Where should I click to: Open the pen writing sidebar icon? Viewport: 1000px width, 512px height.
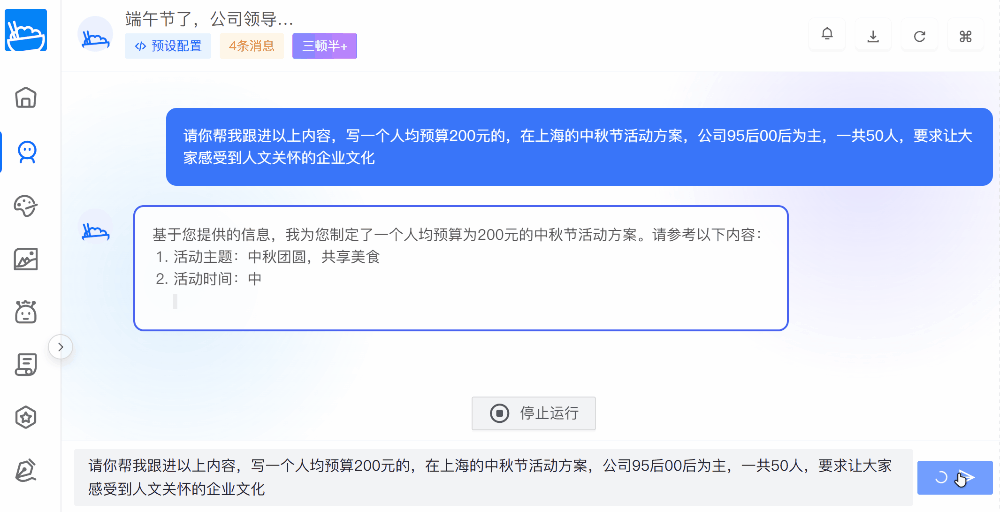[26, 471]
